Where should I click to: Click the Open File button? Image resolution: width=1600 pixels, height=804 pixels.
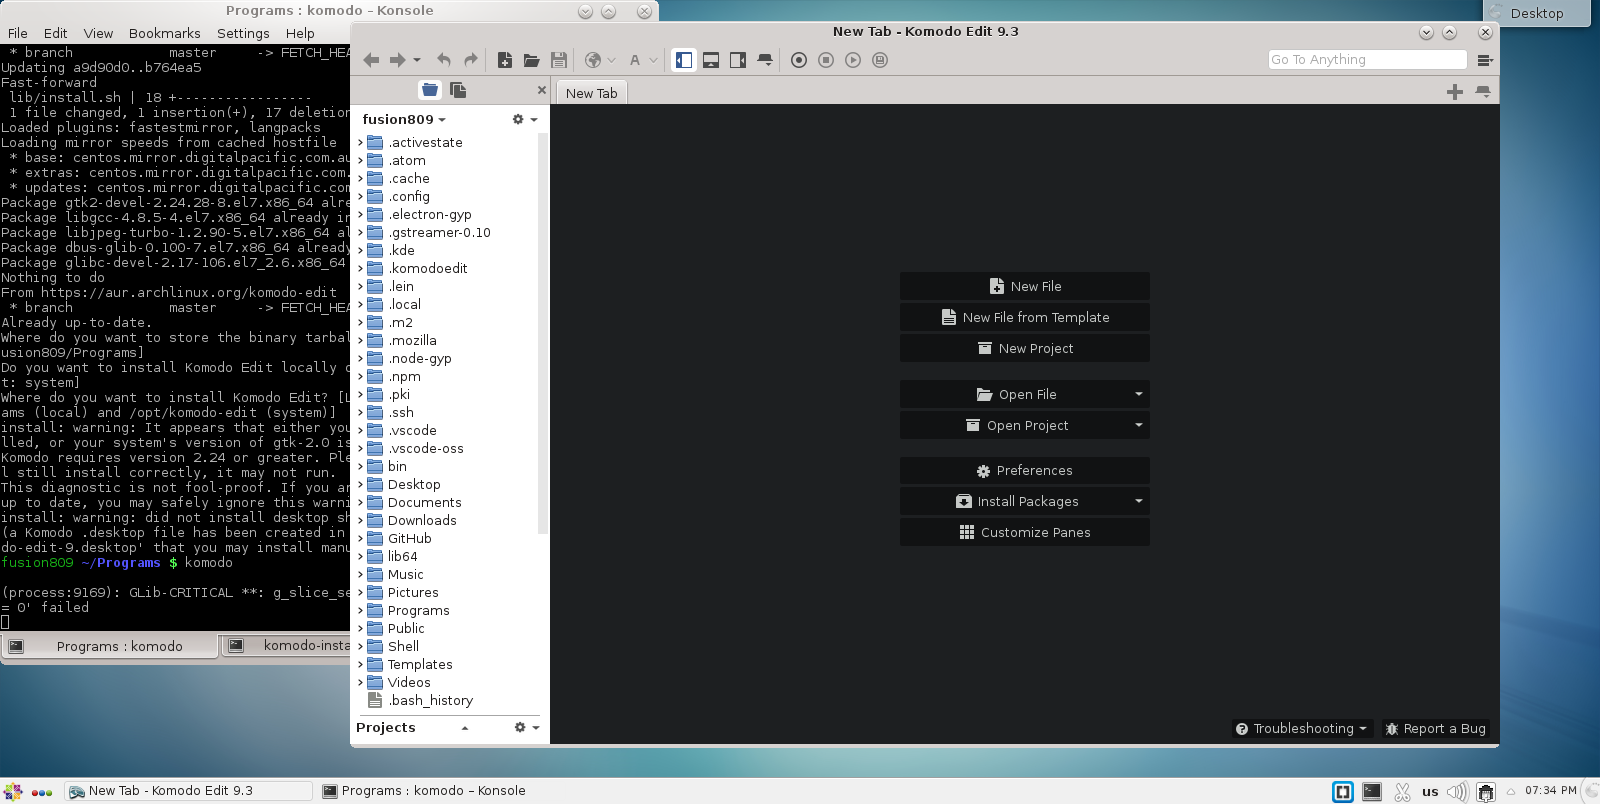pyautogui.click(x=1015, y=394)
